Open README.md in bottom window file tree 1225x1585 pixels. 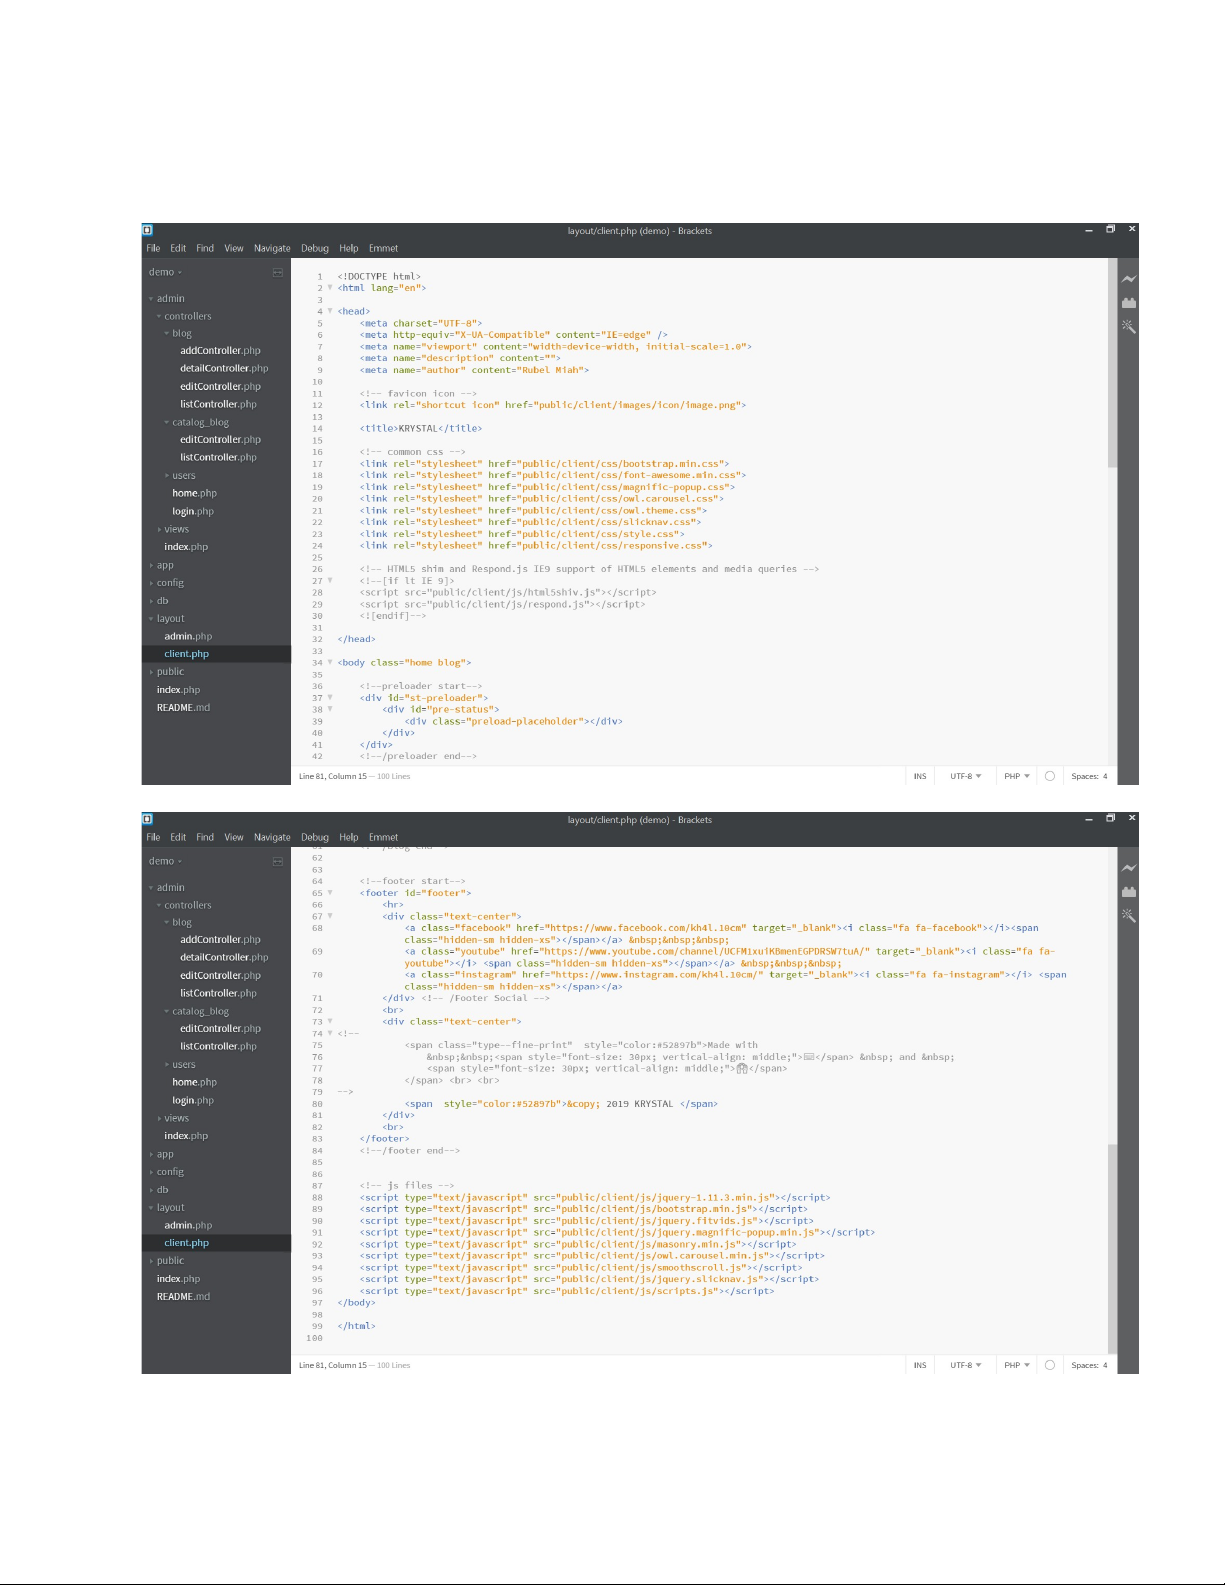(x=183, y=1297)
